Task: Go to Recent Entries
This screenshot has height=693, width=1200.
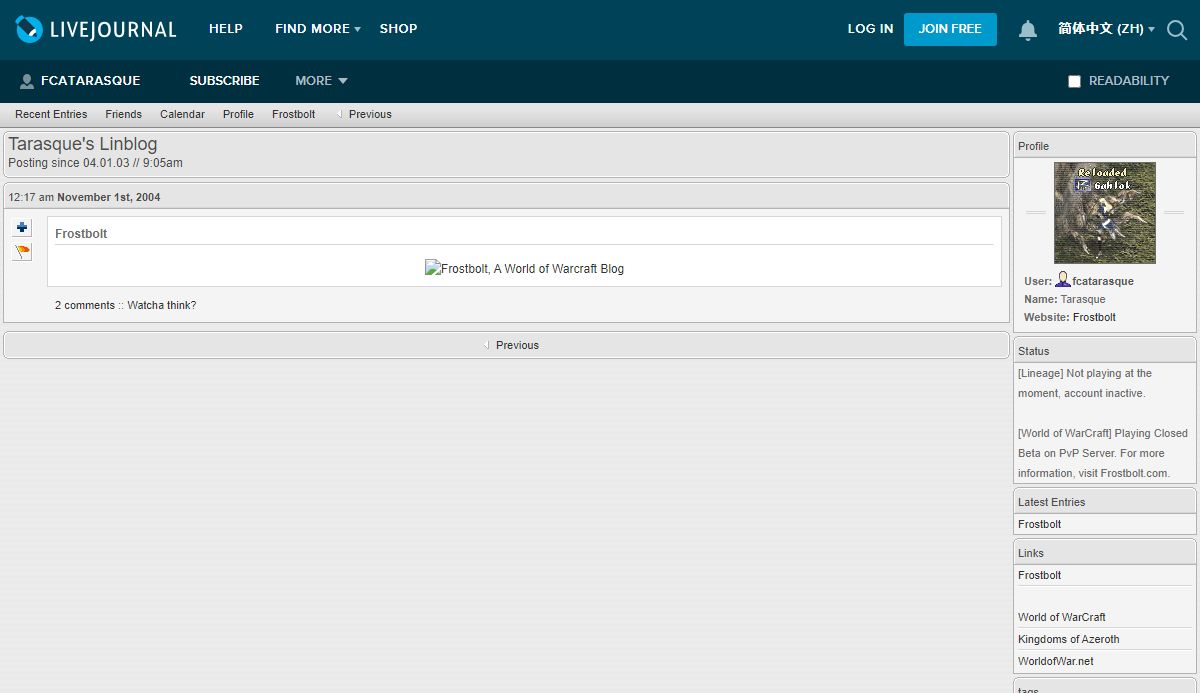Action: coord(51,114)
